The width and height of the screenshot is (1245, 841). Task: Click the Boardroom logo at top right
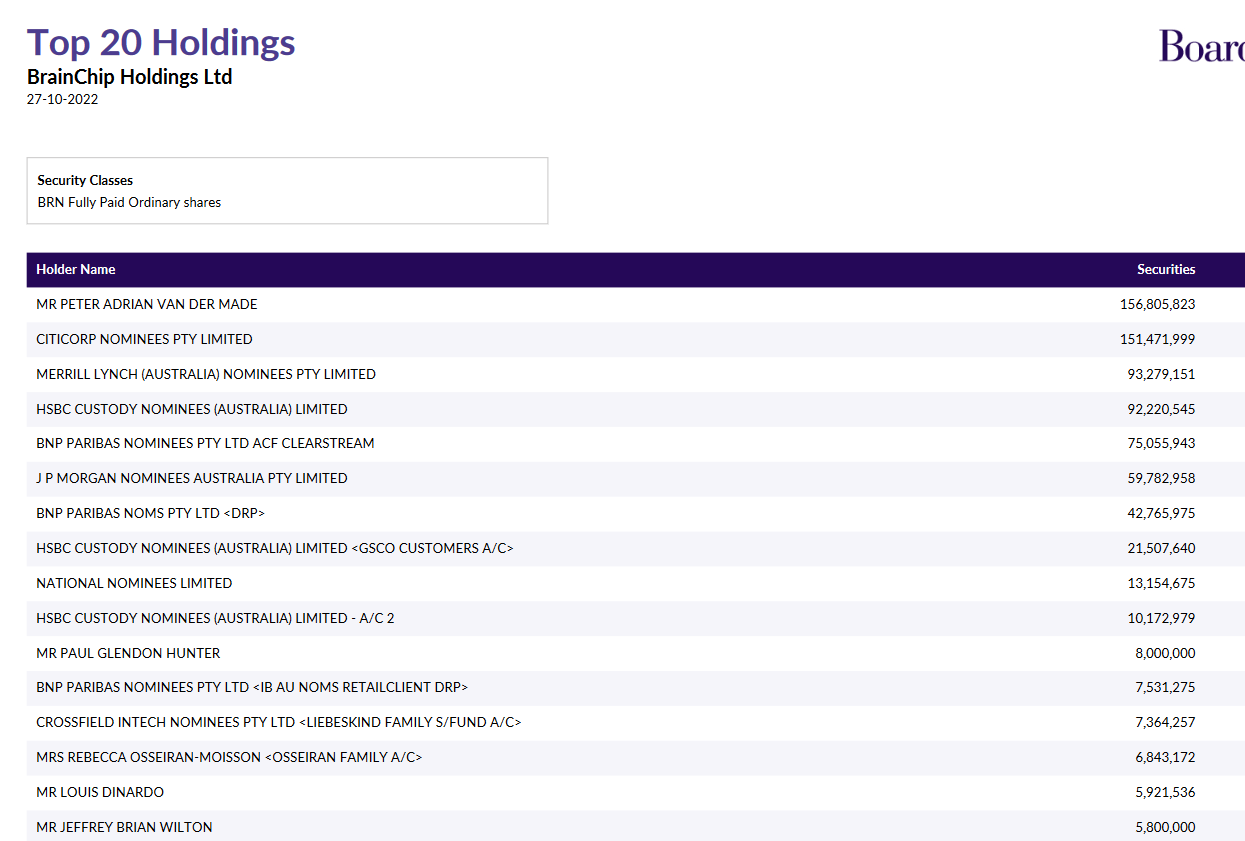[1202, 46]
